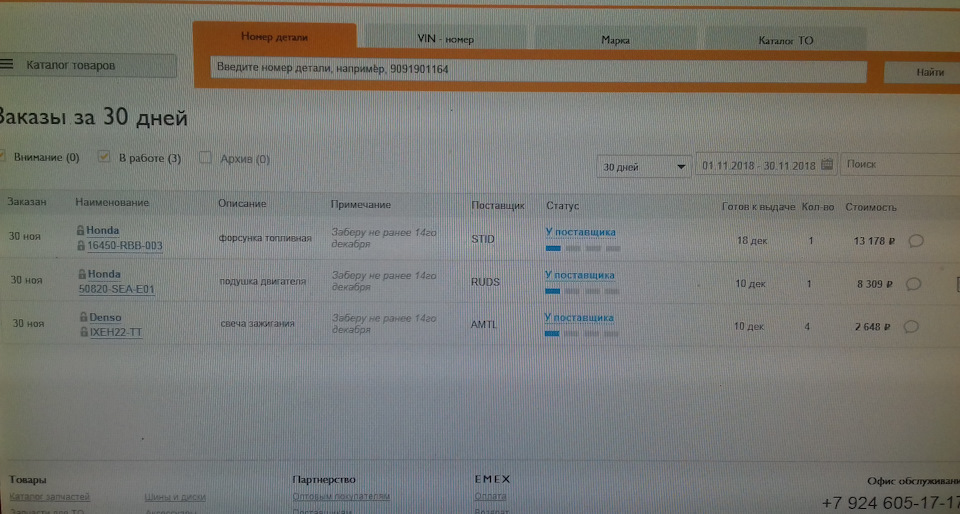Click progress bar under RUDS order status
This screenshot has height=514, width=960.
pos(582,292)
